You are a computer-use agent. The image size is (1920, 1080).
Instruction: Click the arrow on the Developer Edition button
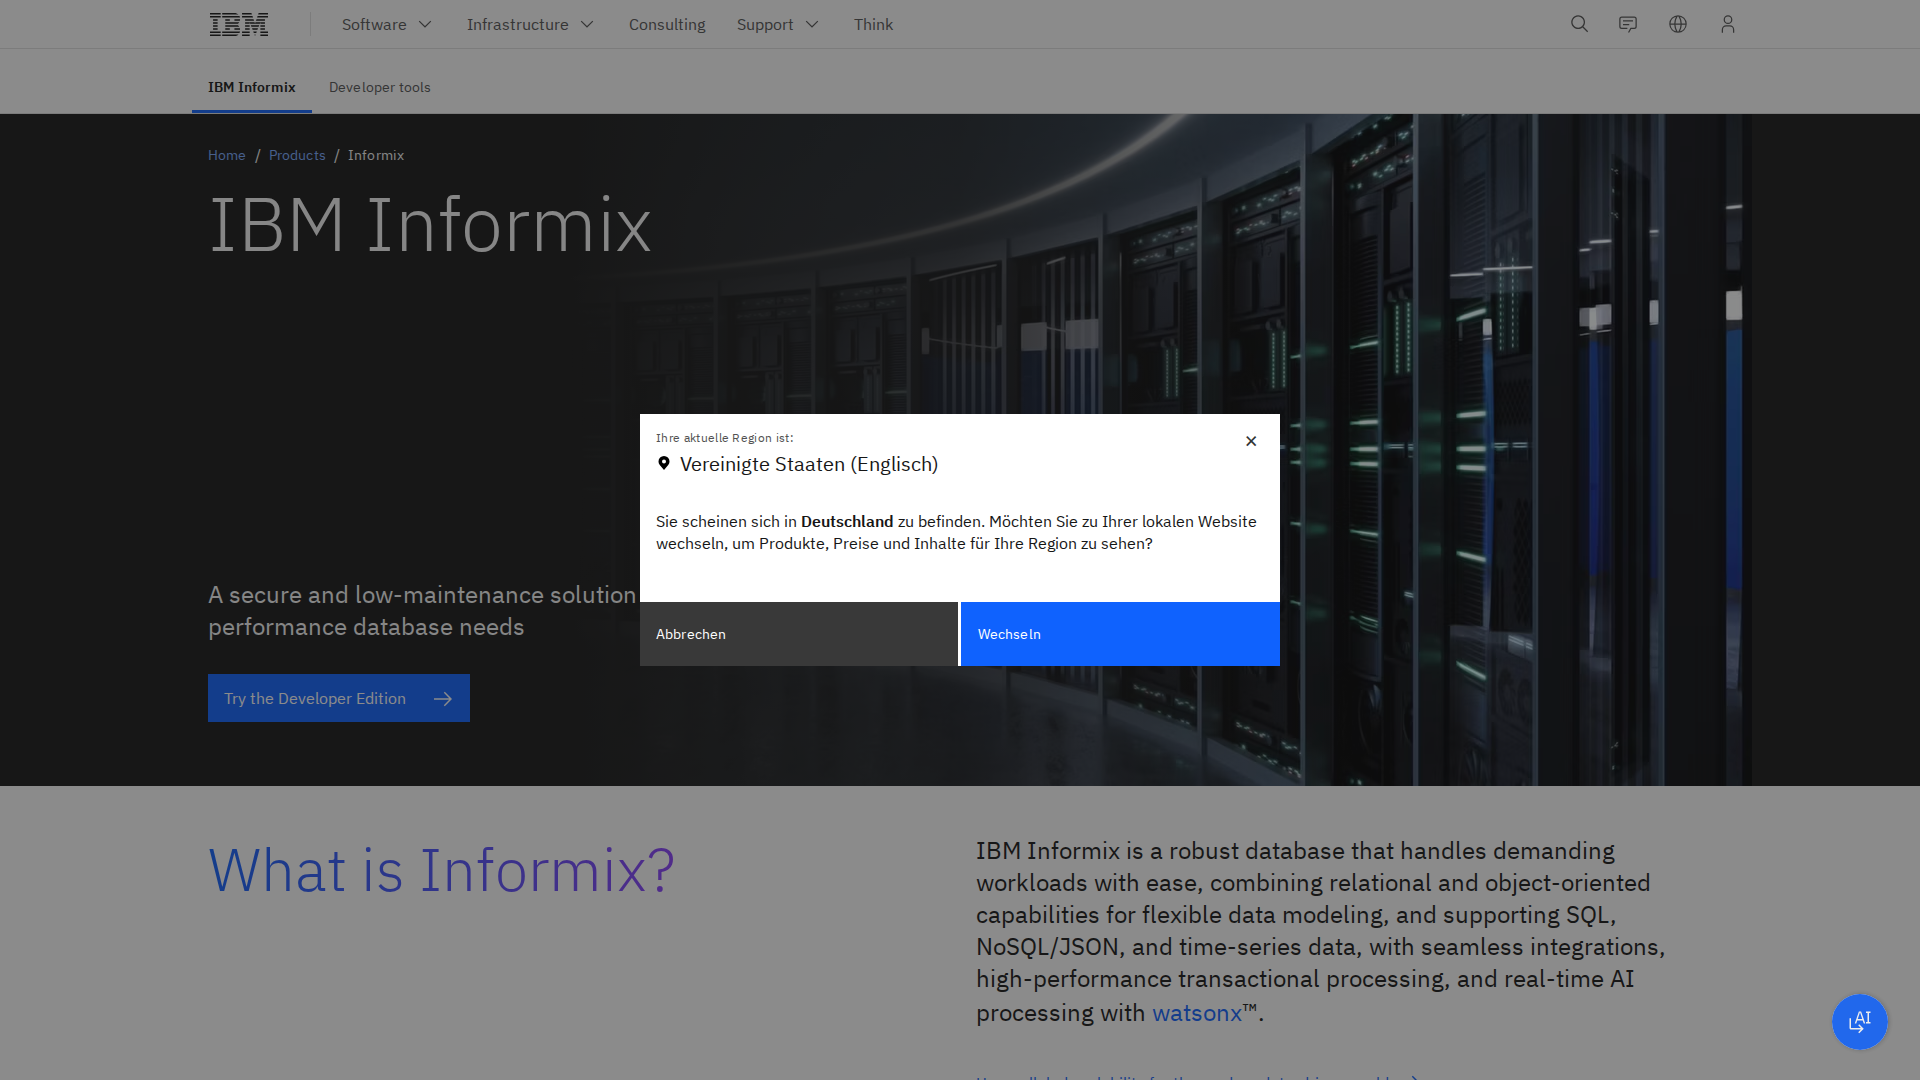coord(443,698)
